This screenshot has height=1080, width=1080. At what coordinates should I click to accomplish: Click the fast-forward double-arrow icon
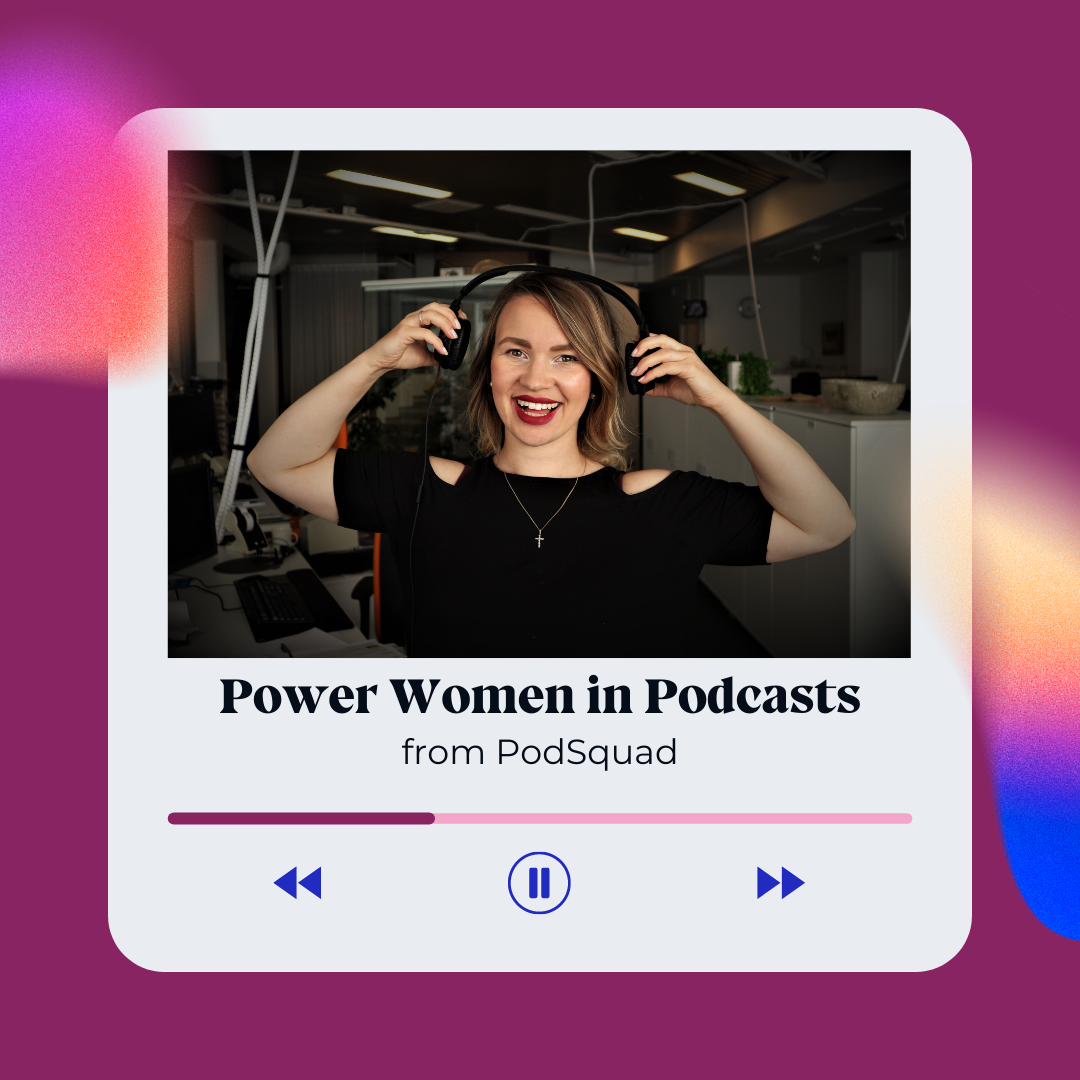click(x=780, y=882)
